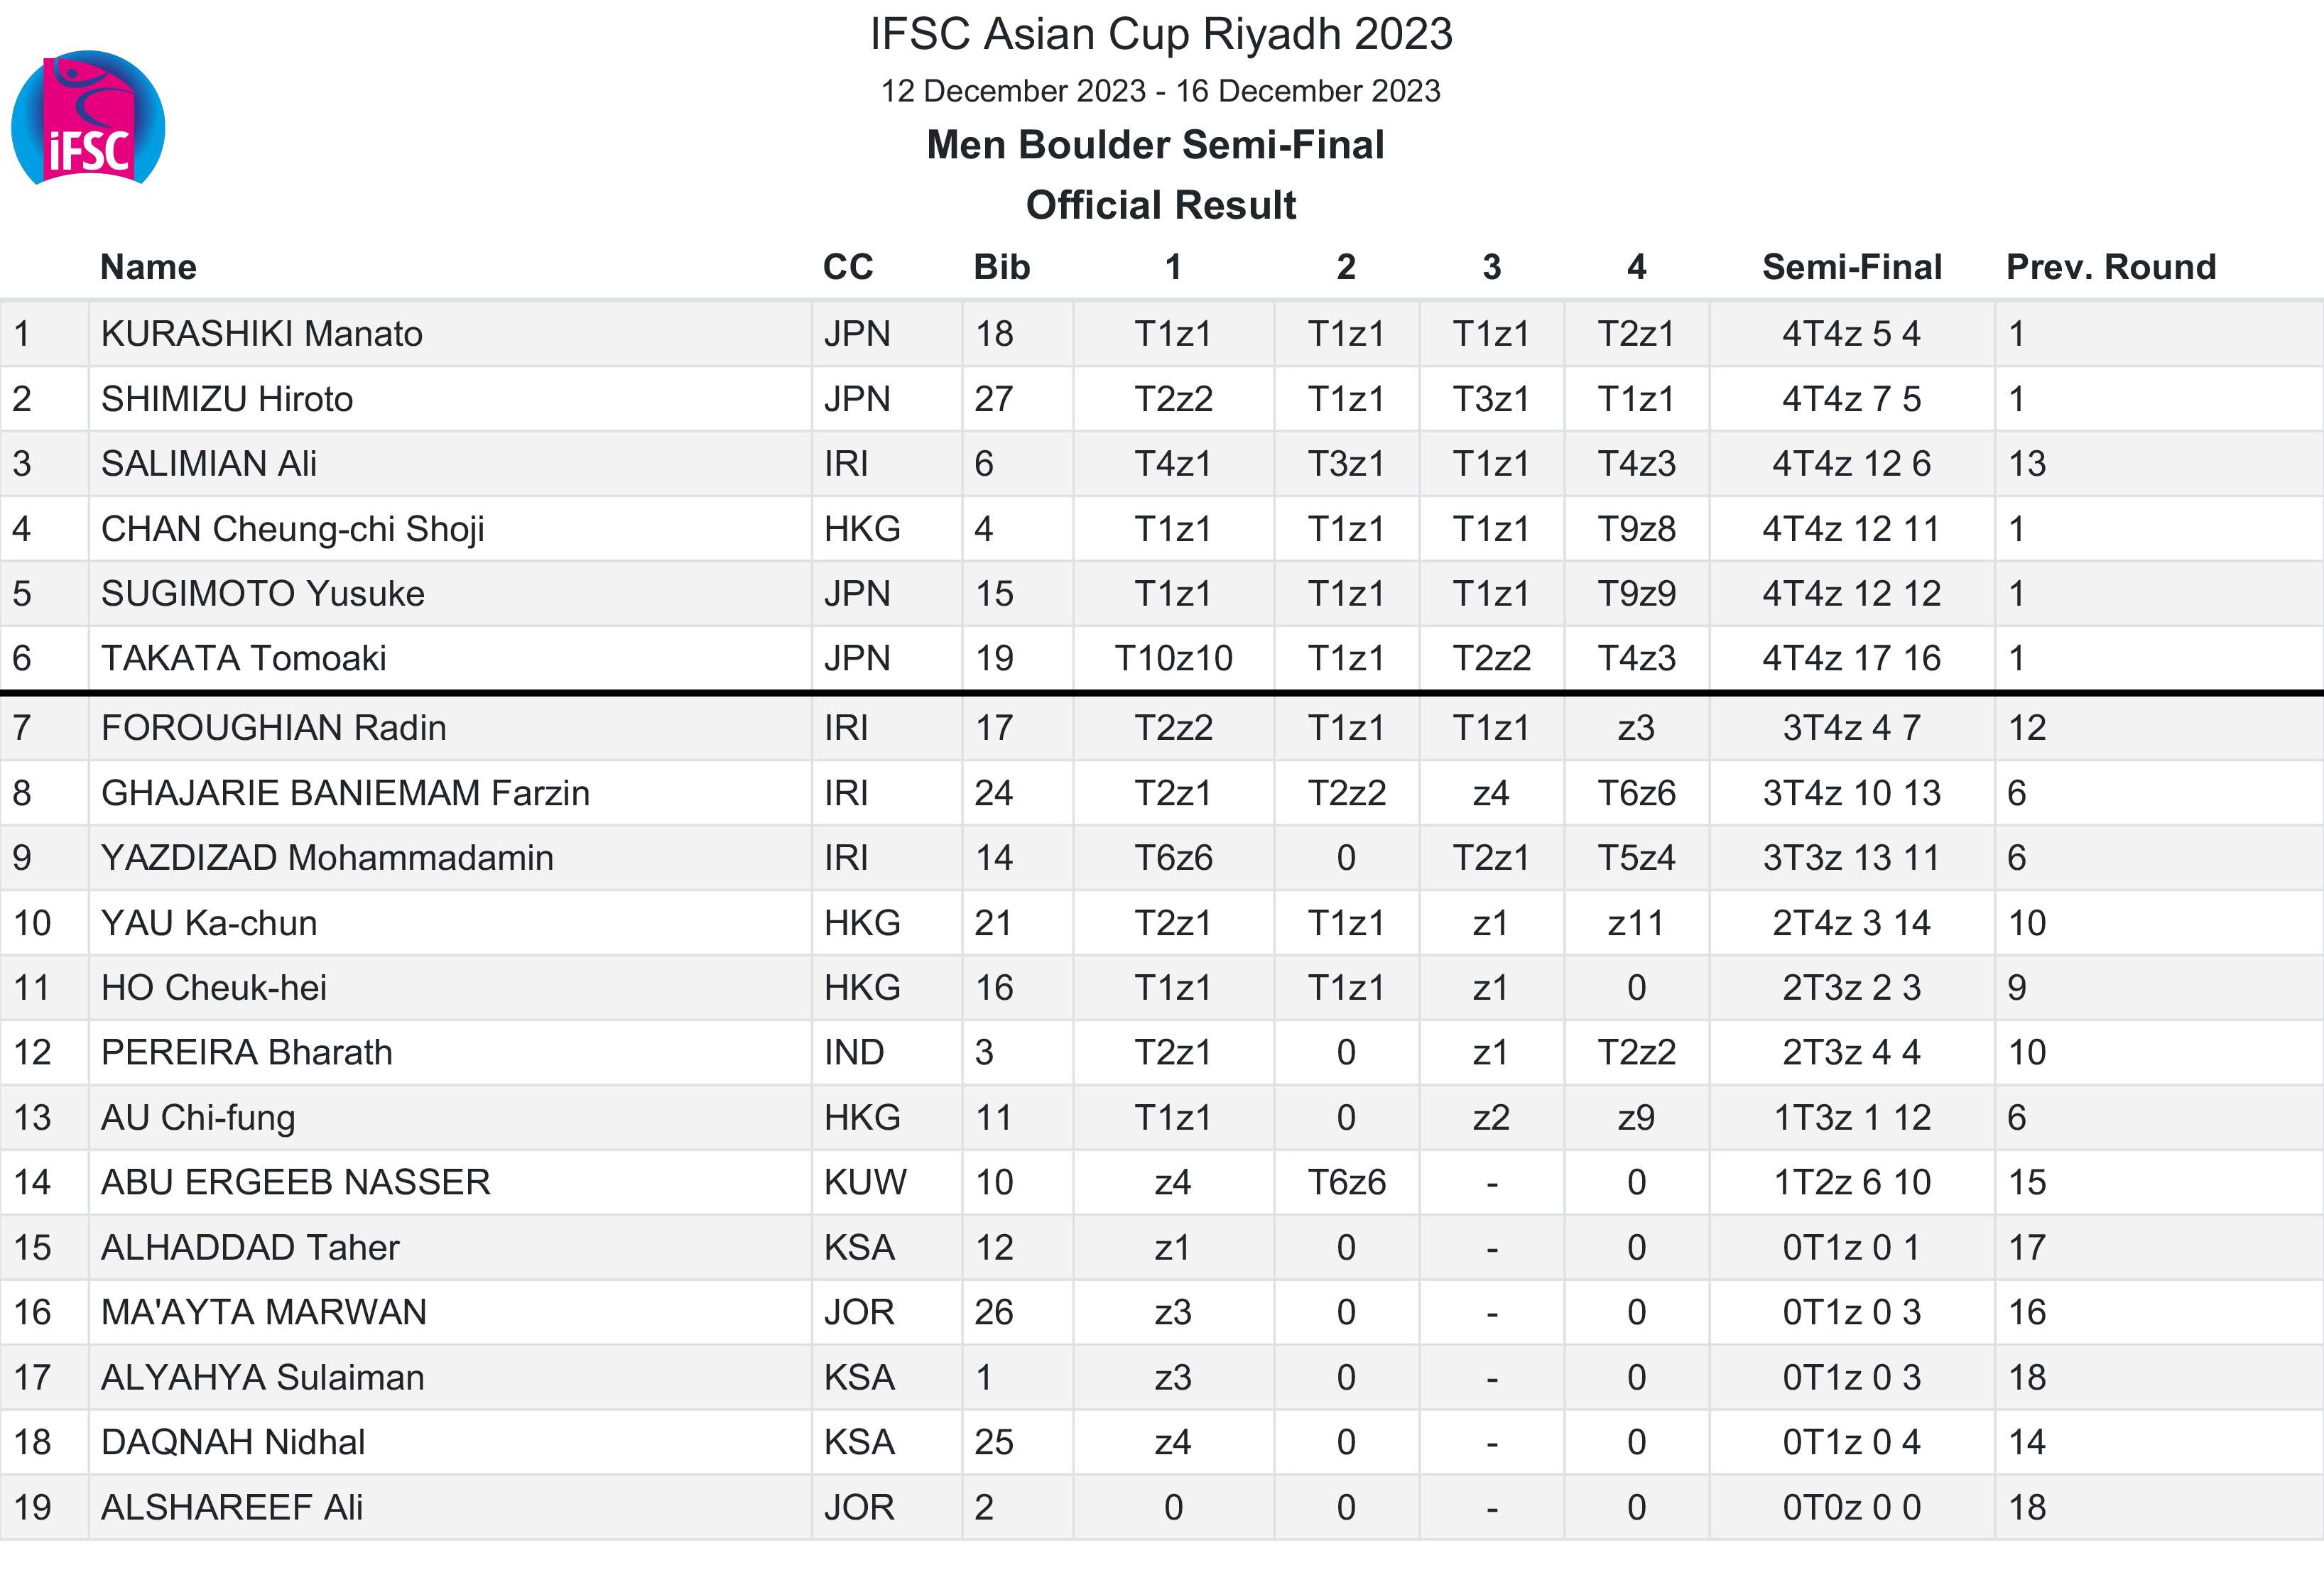Click the Semi-Final column header
Image resolution: width=2324 pixels, height=1592 pixels.
[1851, 267]
